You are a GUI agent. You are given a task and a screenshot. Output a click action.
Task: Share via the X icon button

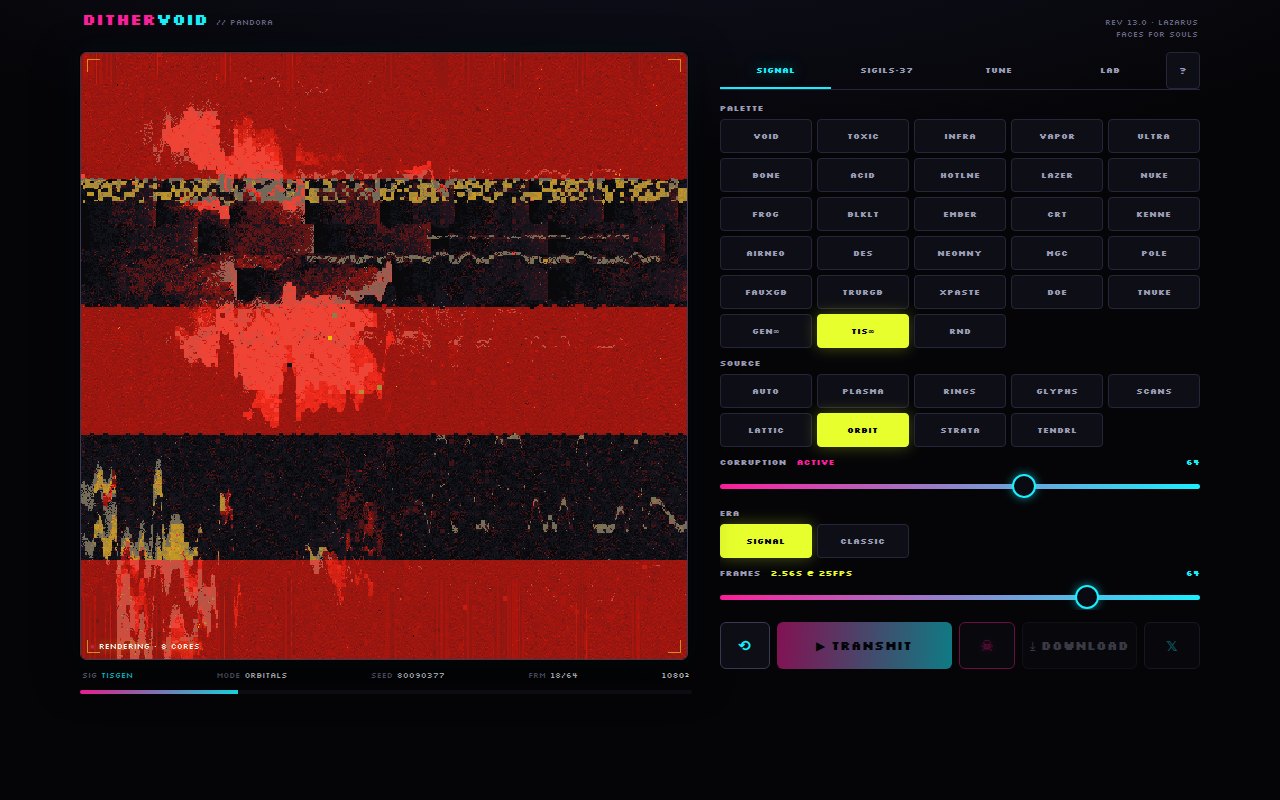pyautogui.click(x=1172, y=645)
